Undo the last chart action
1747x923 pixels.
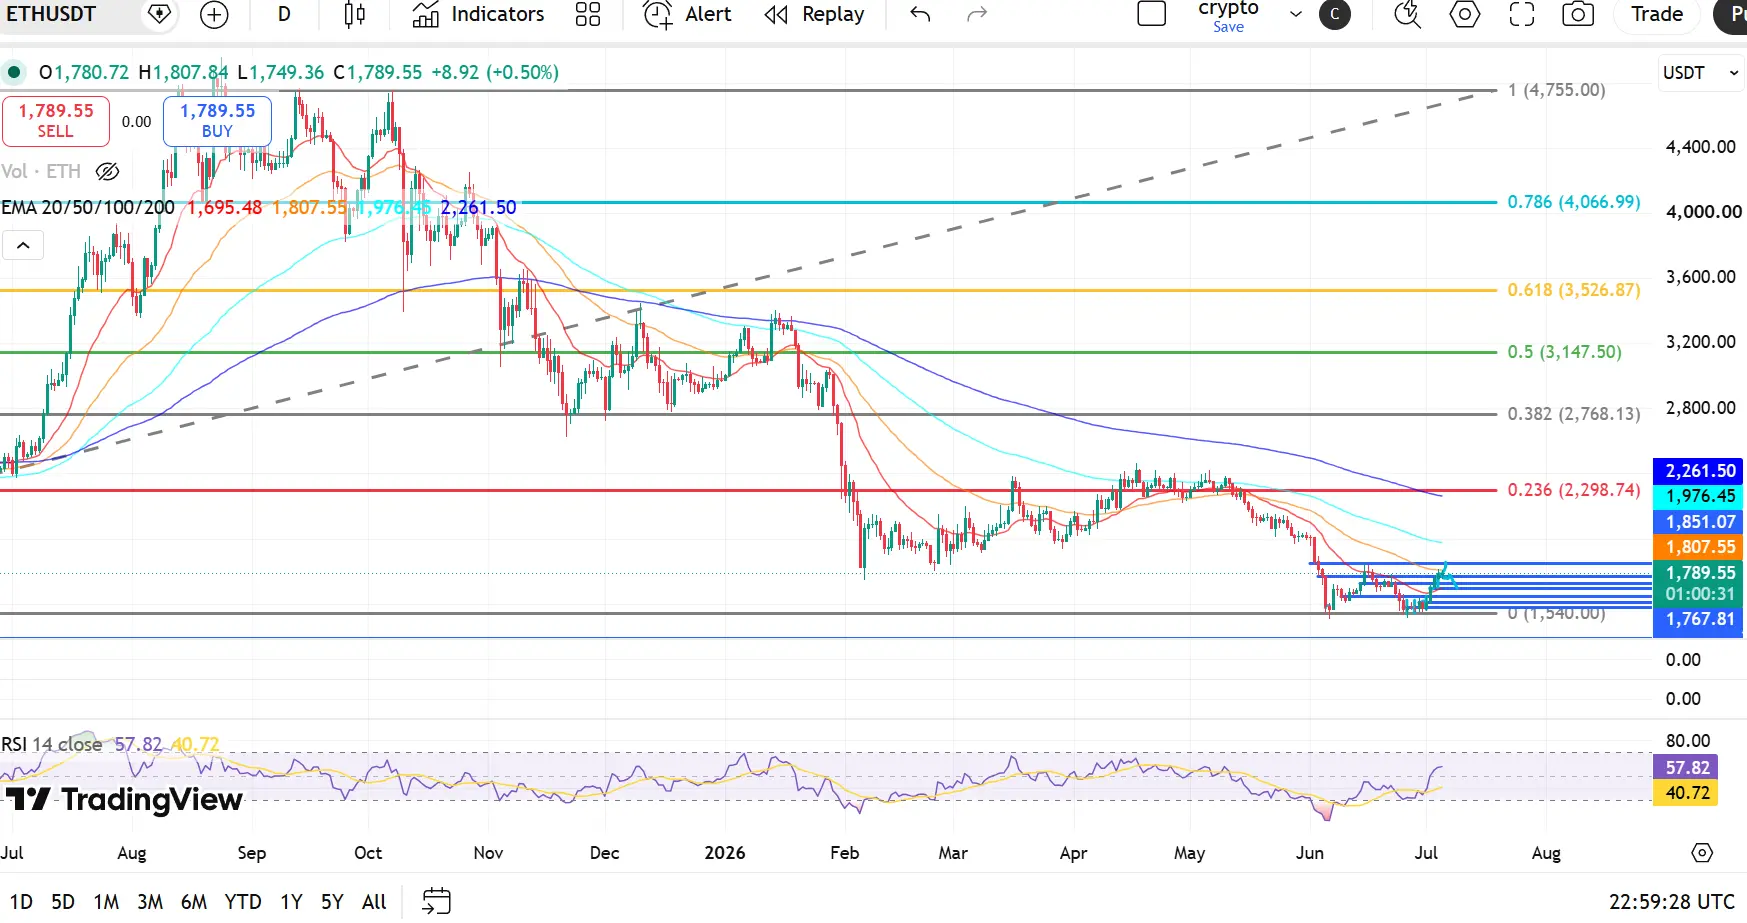pos(920,14)
